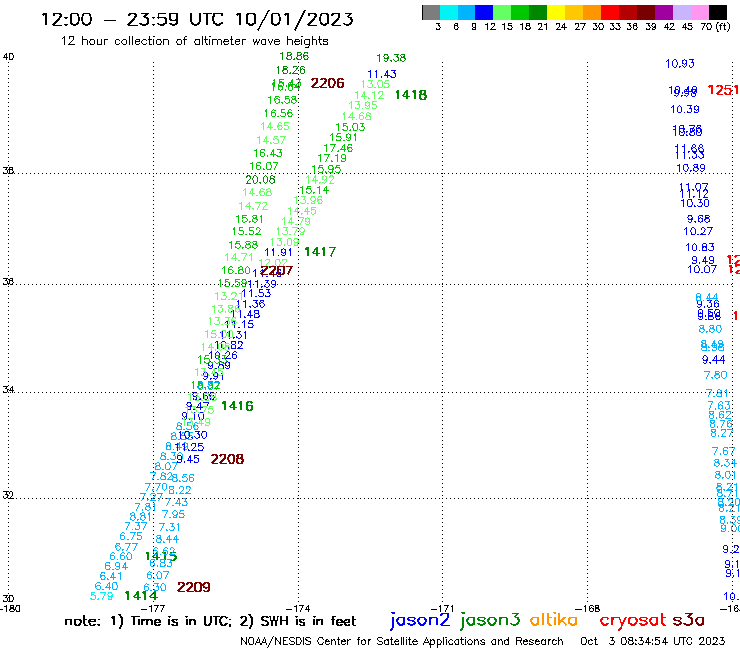Click the pure blue swatch in the legend
The width and height of the screenshot is (740, 650).
[484, 12]
